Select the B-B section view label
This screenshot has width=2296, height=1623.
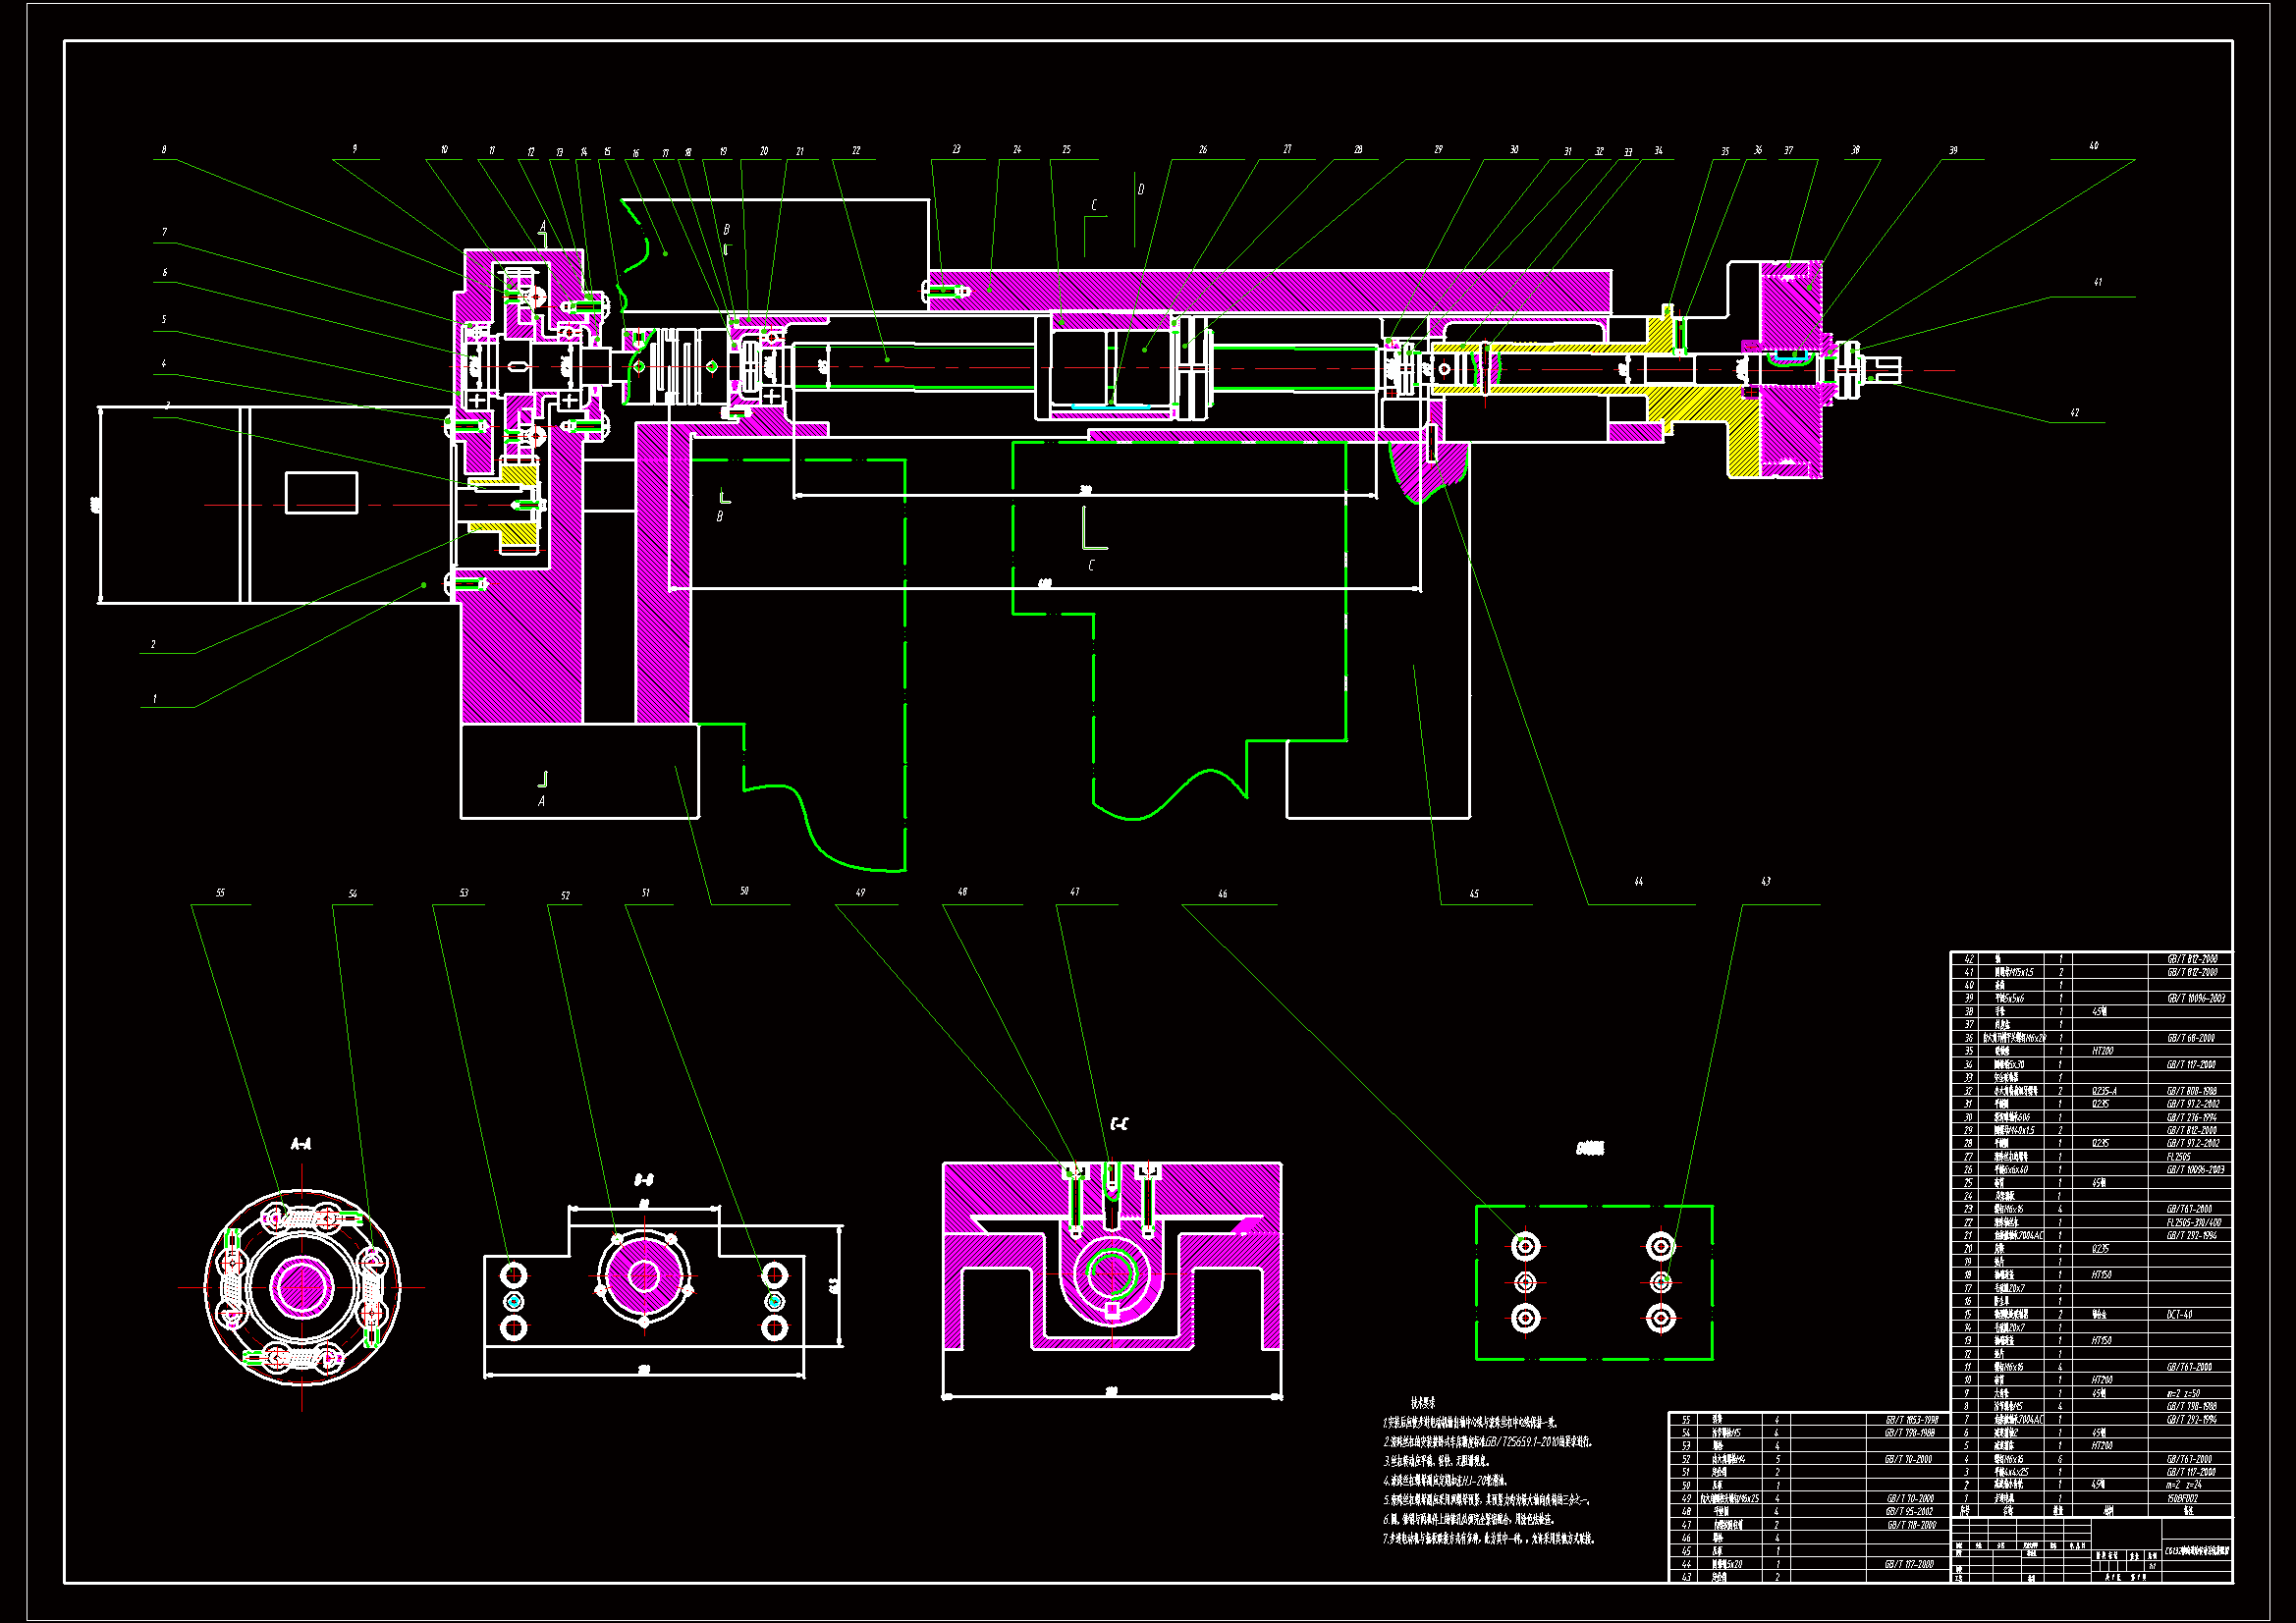point(644,1180)
